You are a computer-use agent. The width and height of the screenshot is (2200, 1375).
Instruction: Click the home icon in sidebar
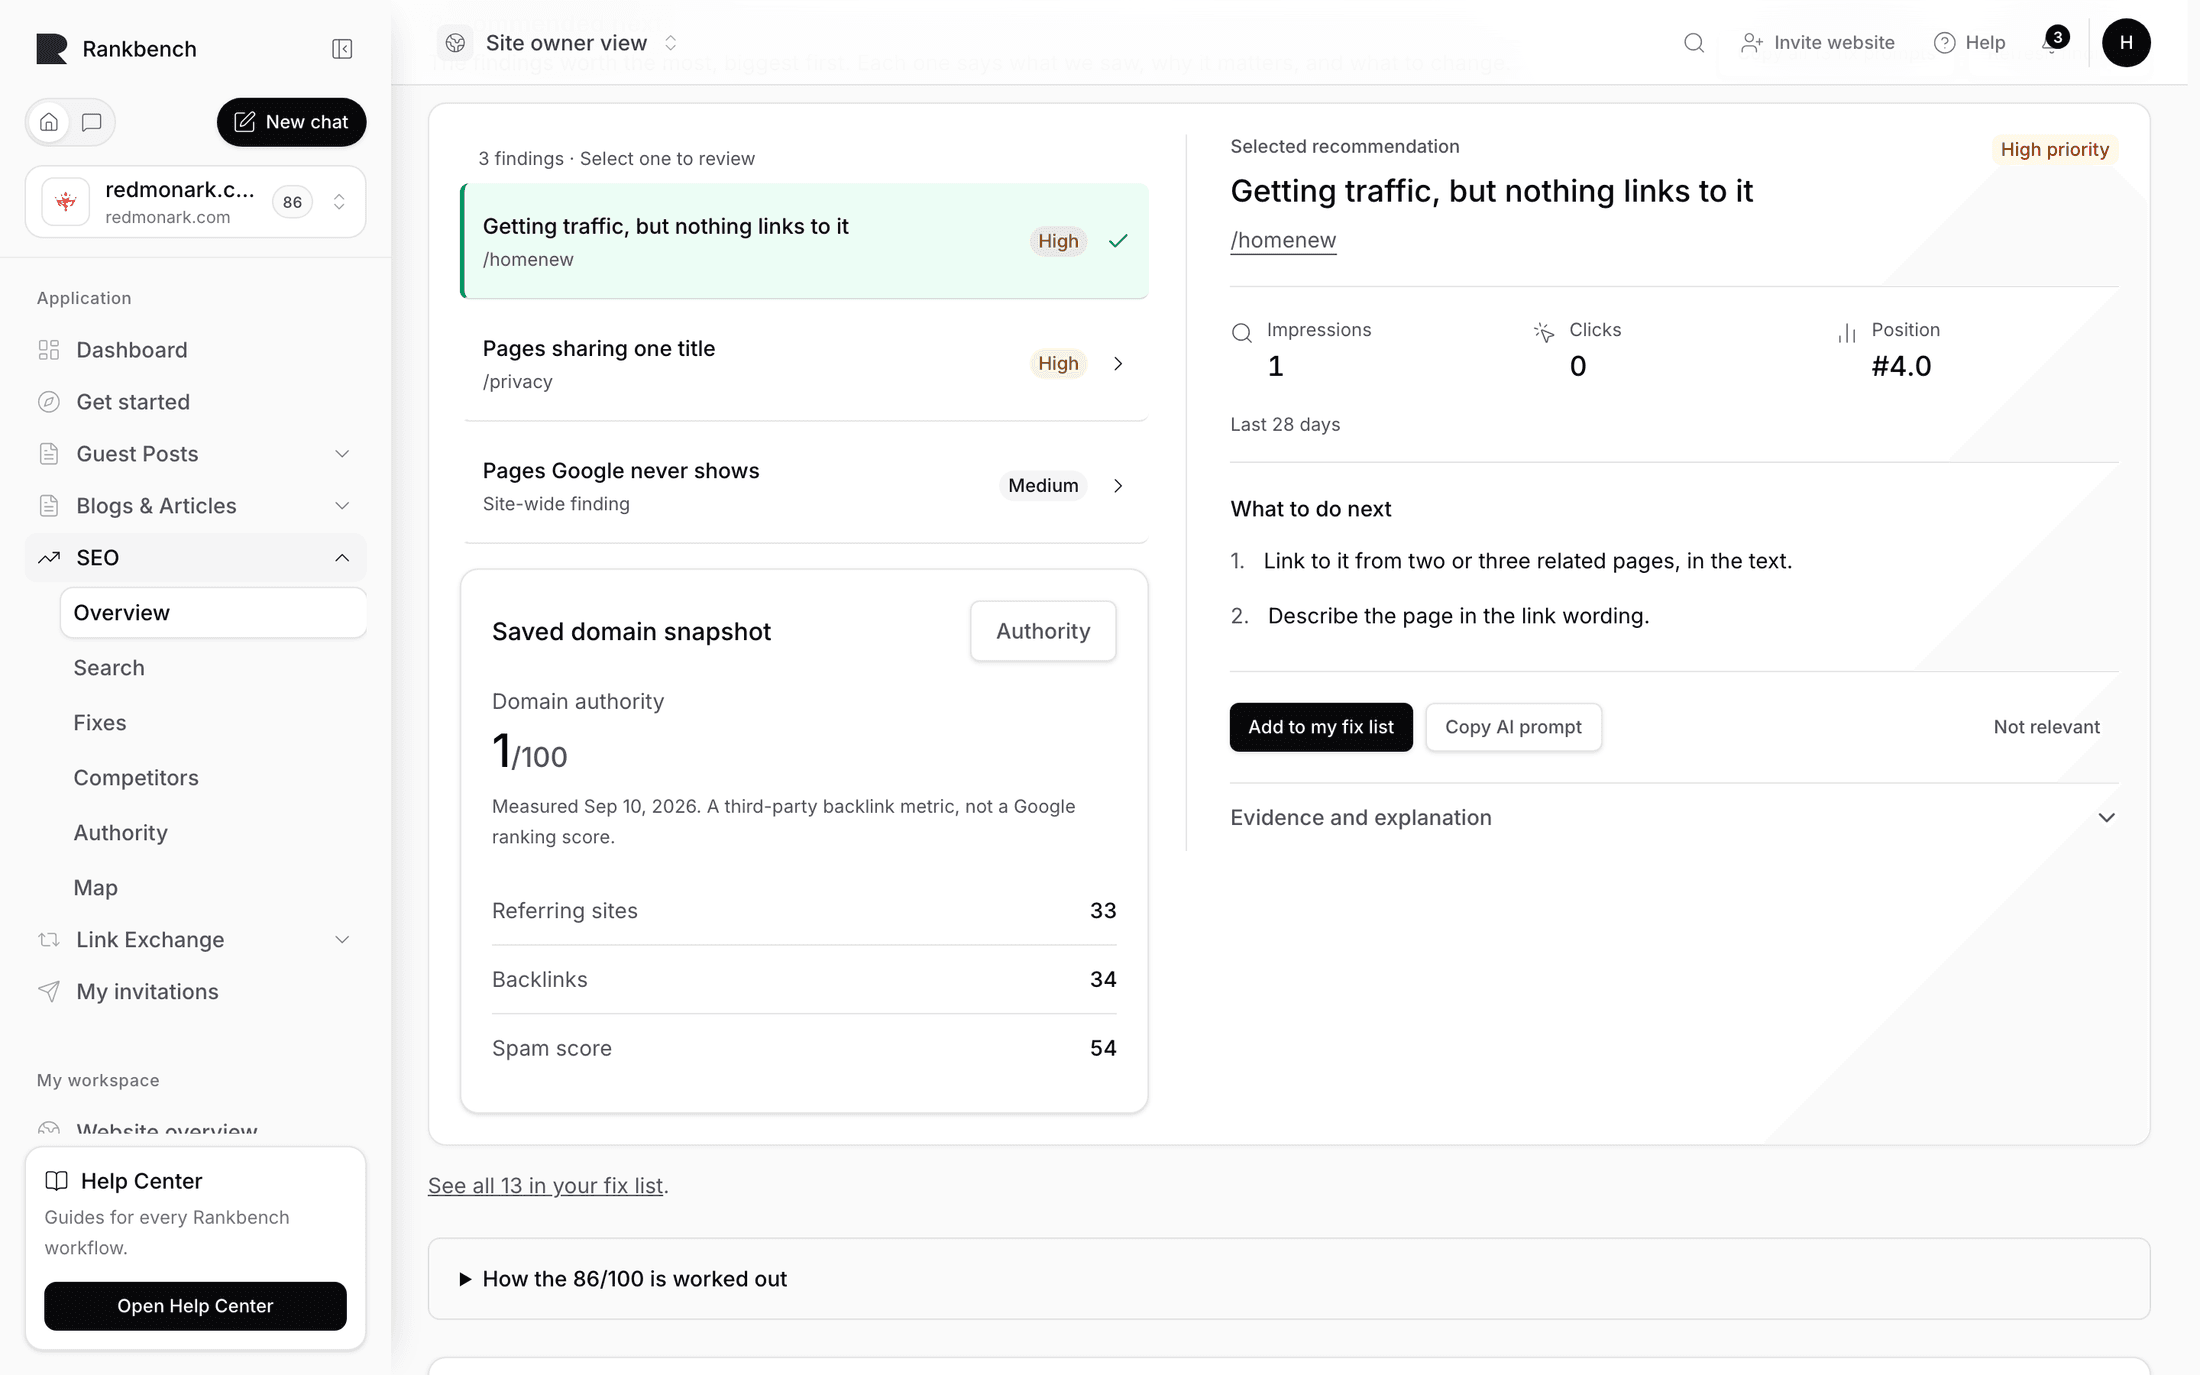49,122
